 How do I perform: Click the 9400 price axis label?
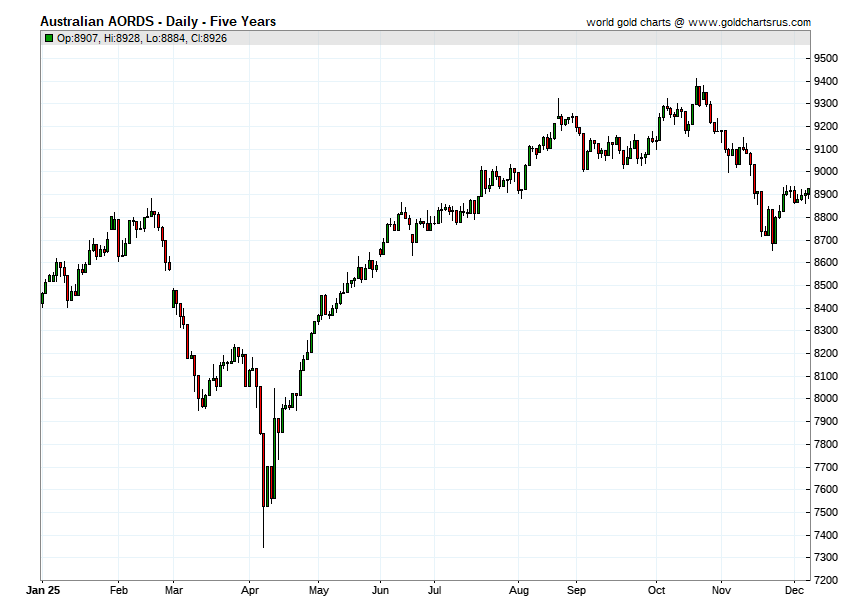point(826,81)
